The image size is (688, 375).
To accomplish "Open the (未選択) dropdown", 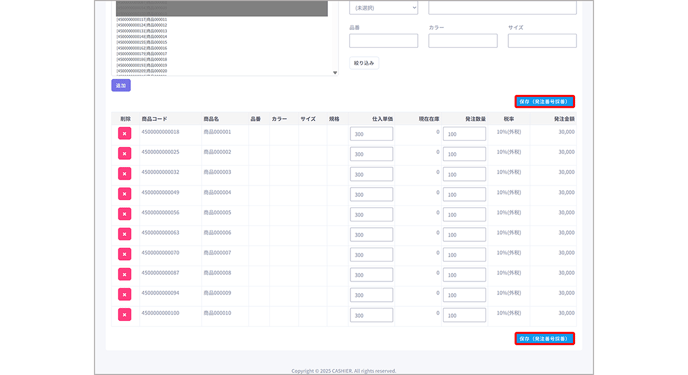I will (x=383, y=8).
